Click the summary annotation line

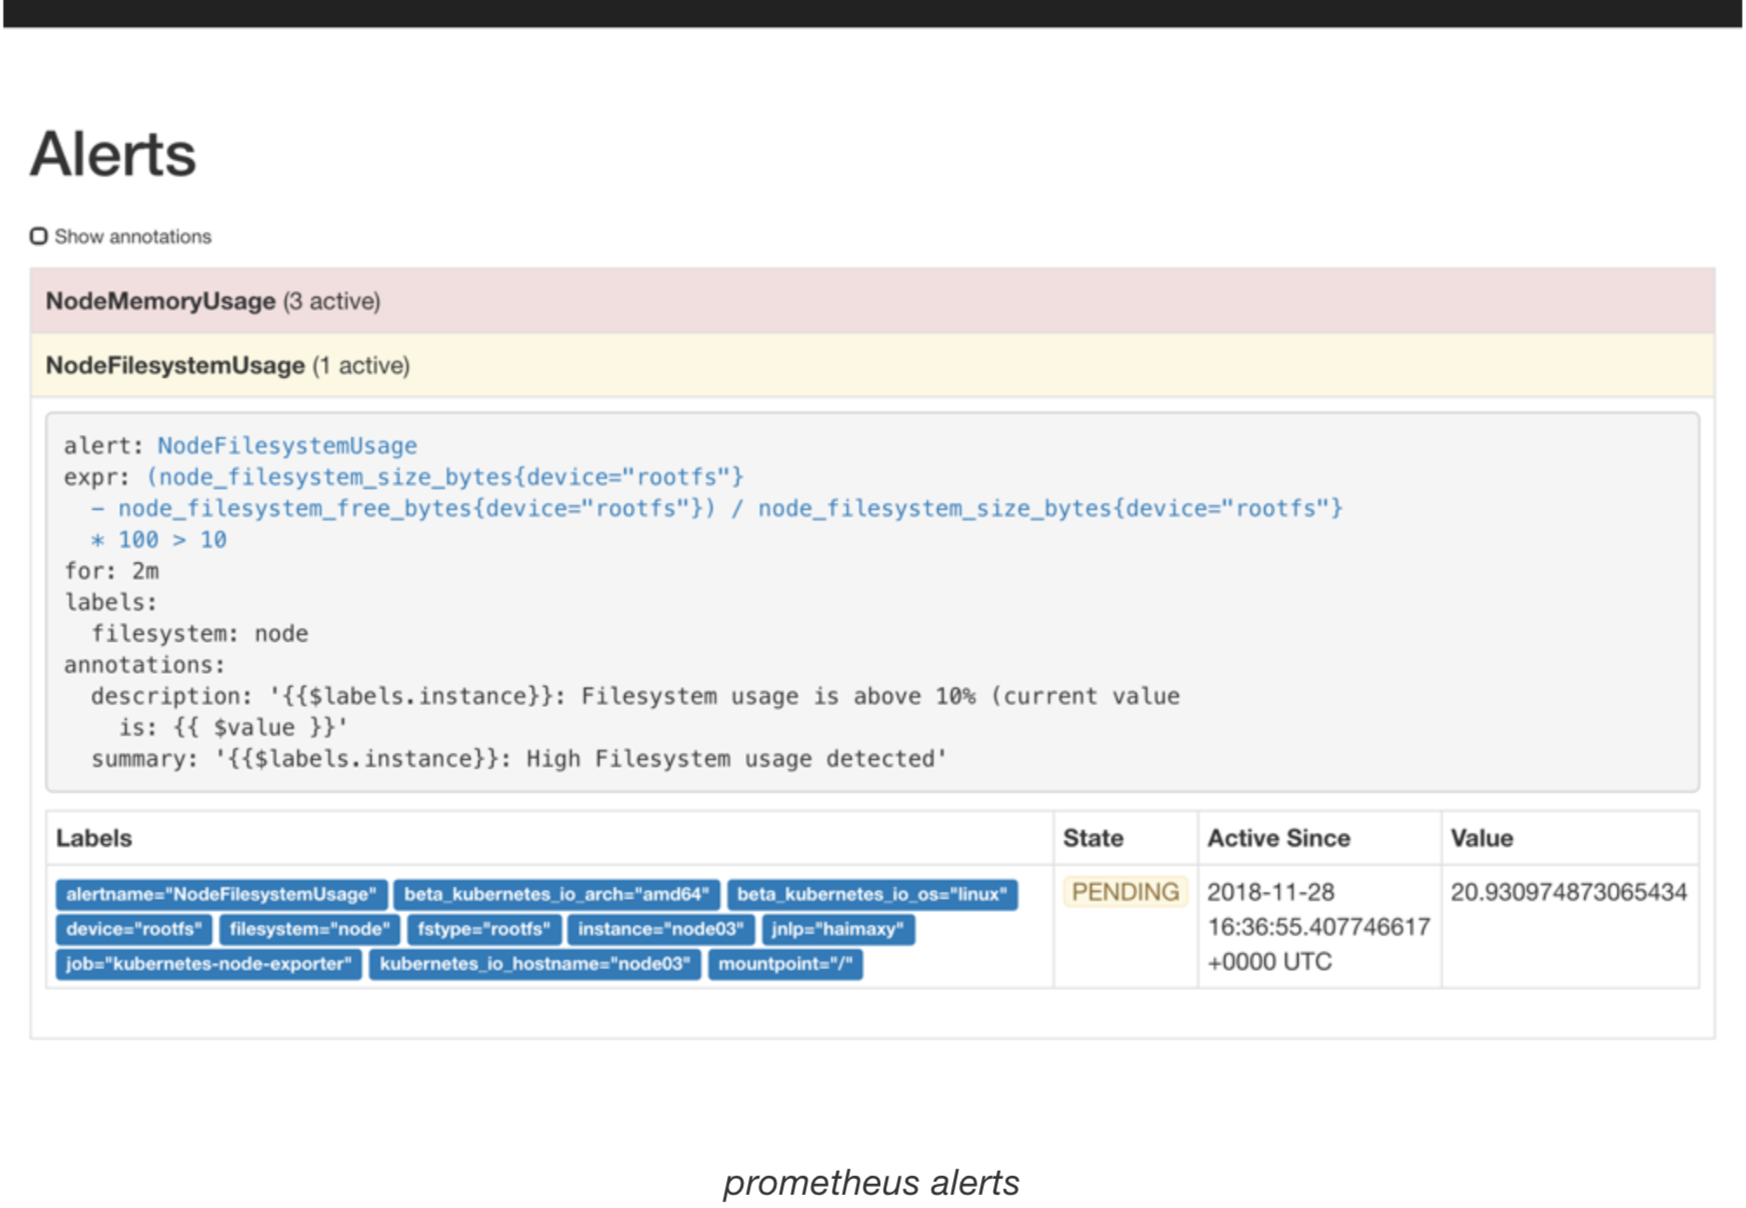pyautogui.click(x=518, y=759)
